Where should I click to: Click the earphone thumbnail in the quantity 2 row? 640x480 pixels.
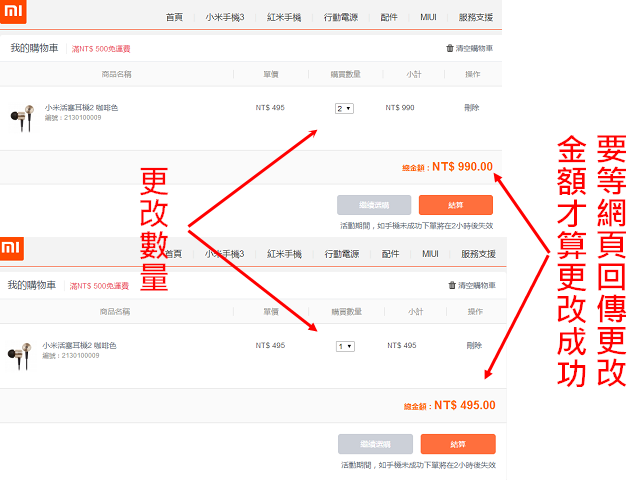(22, 118)
